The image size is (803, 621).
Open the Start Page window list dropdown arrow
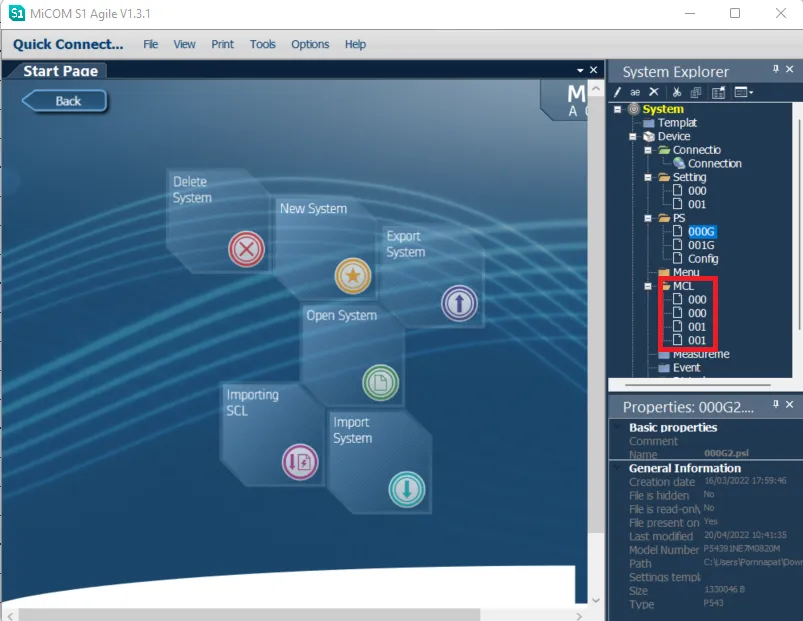[x=580, y=70]
